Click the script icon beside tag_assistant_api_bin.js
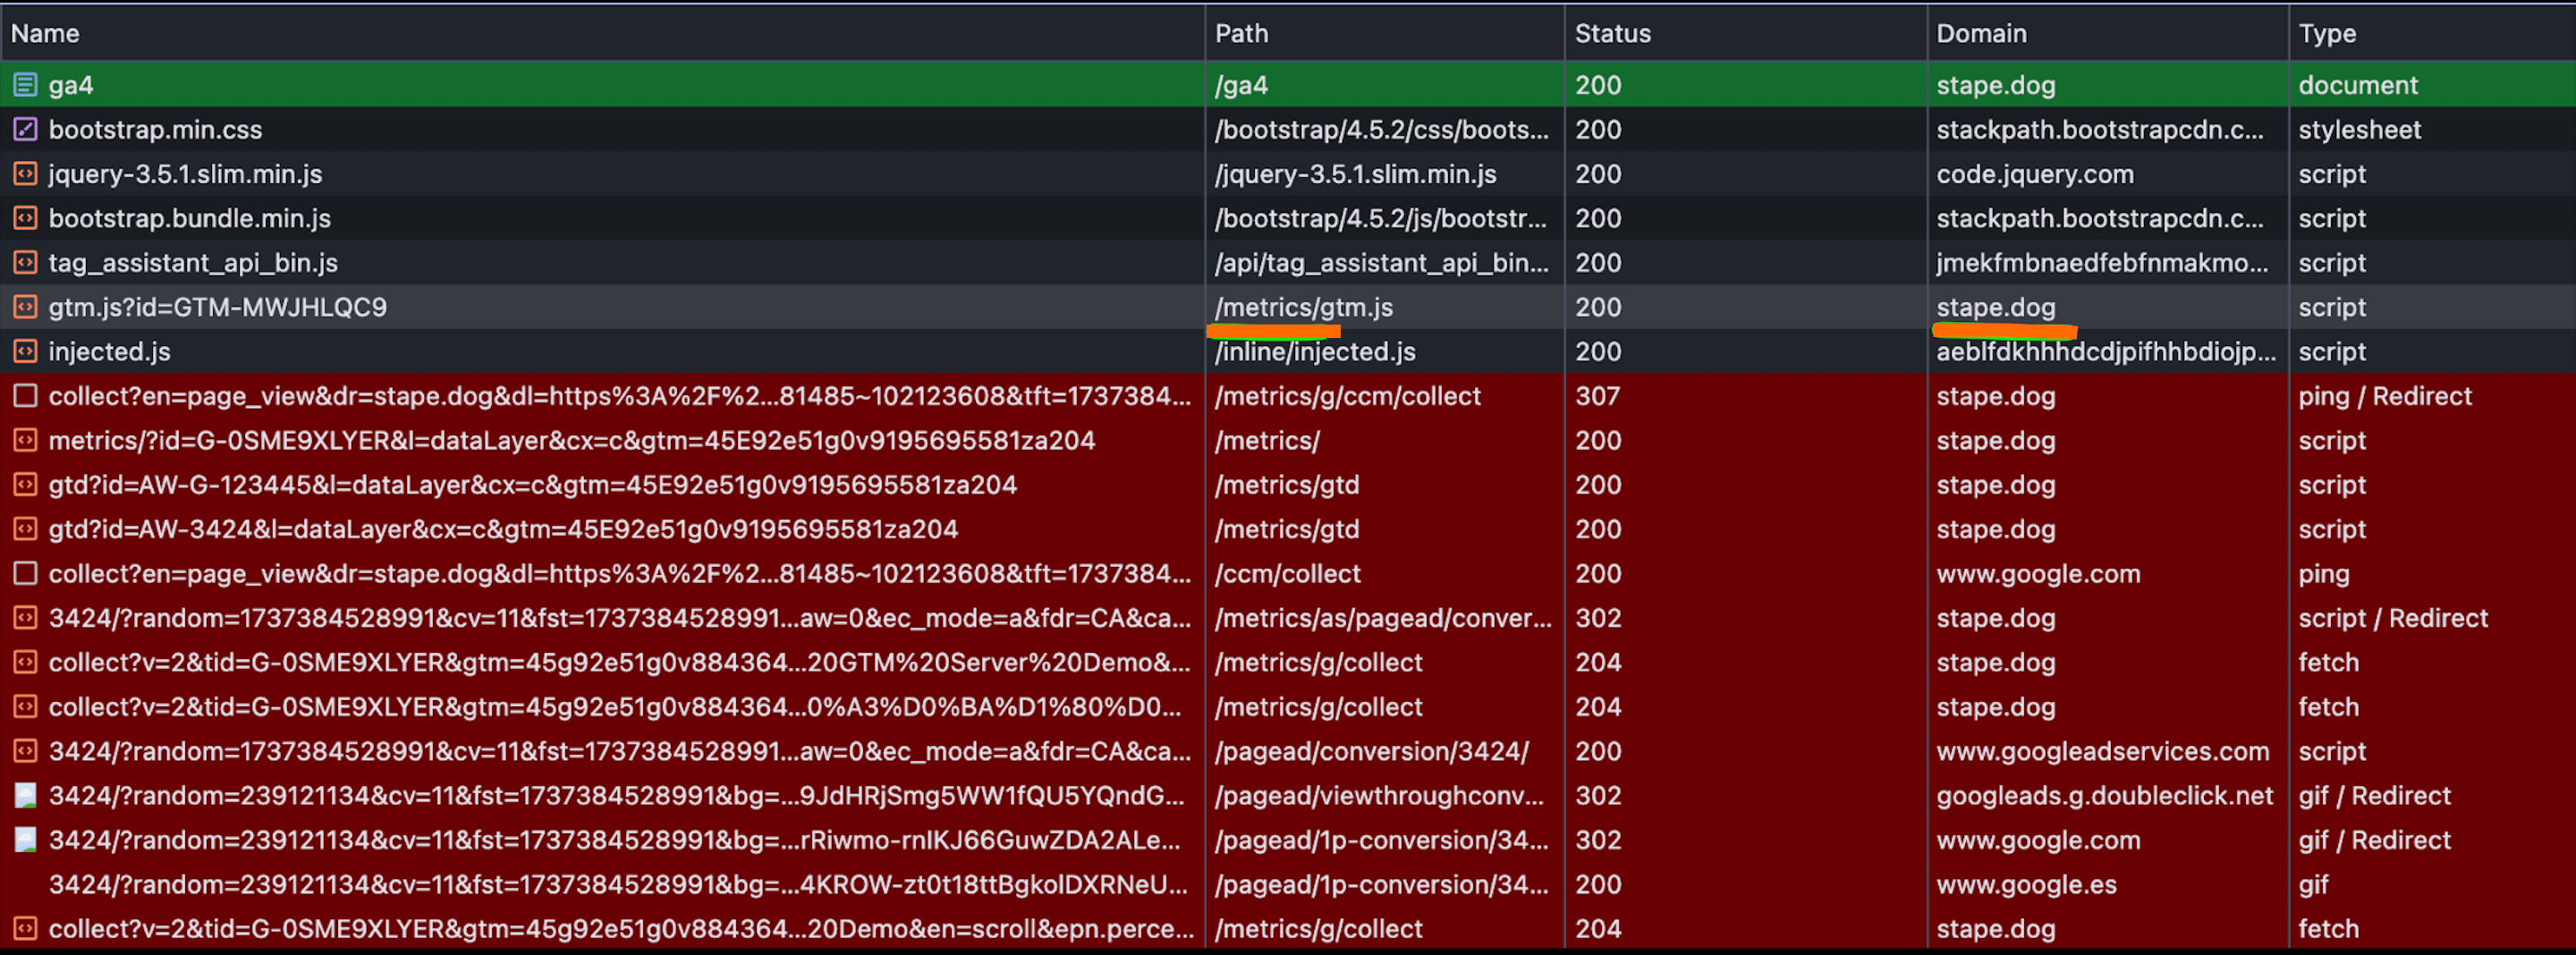The width and height of the screenshot is (2576, 955). tap(25, 262)
